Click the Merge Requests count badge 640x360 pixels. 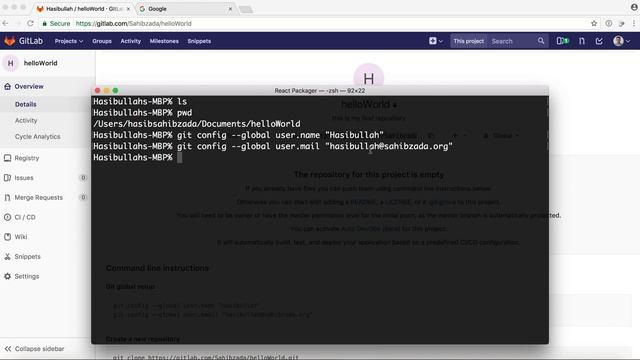pyautogui.click(x=83, y=198)
